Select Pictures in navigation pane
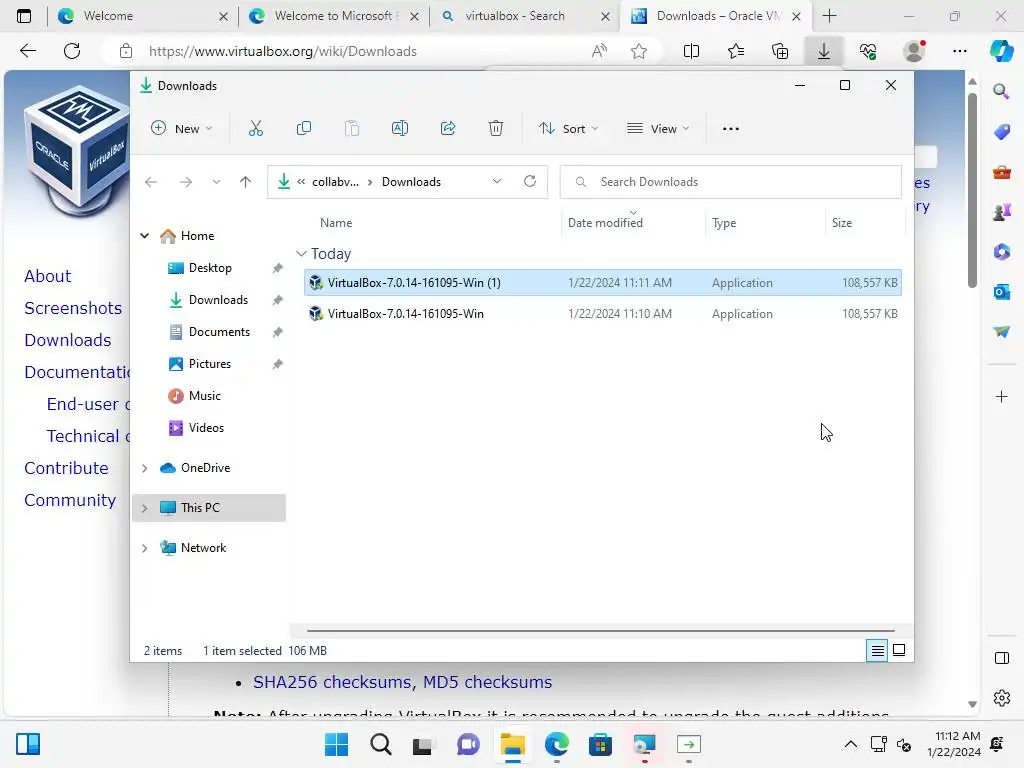This screenshot has width=1024, height=768. (x=210, y=364)
